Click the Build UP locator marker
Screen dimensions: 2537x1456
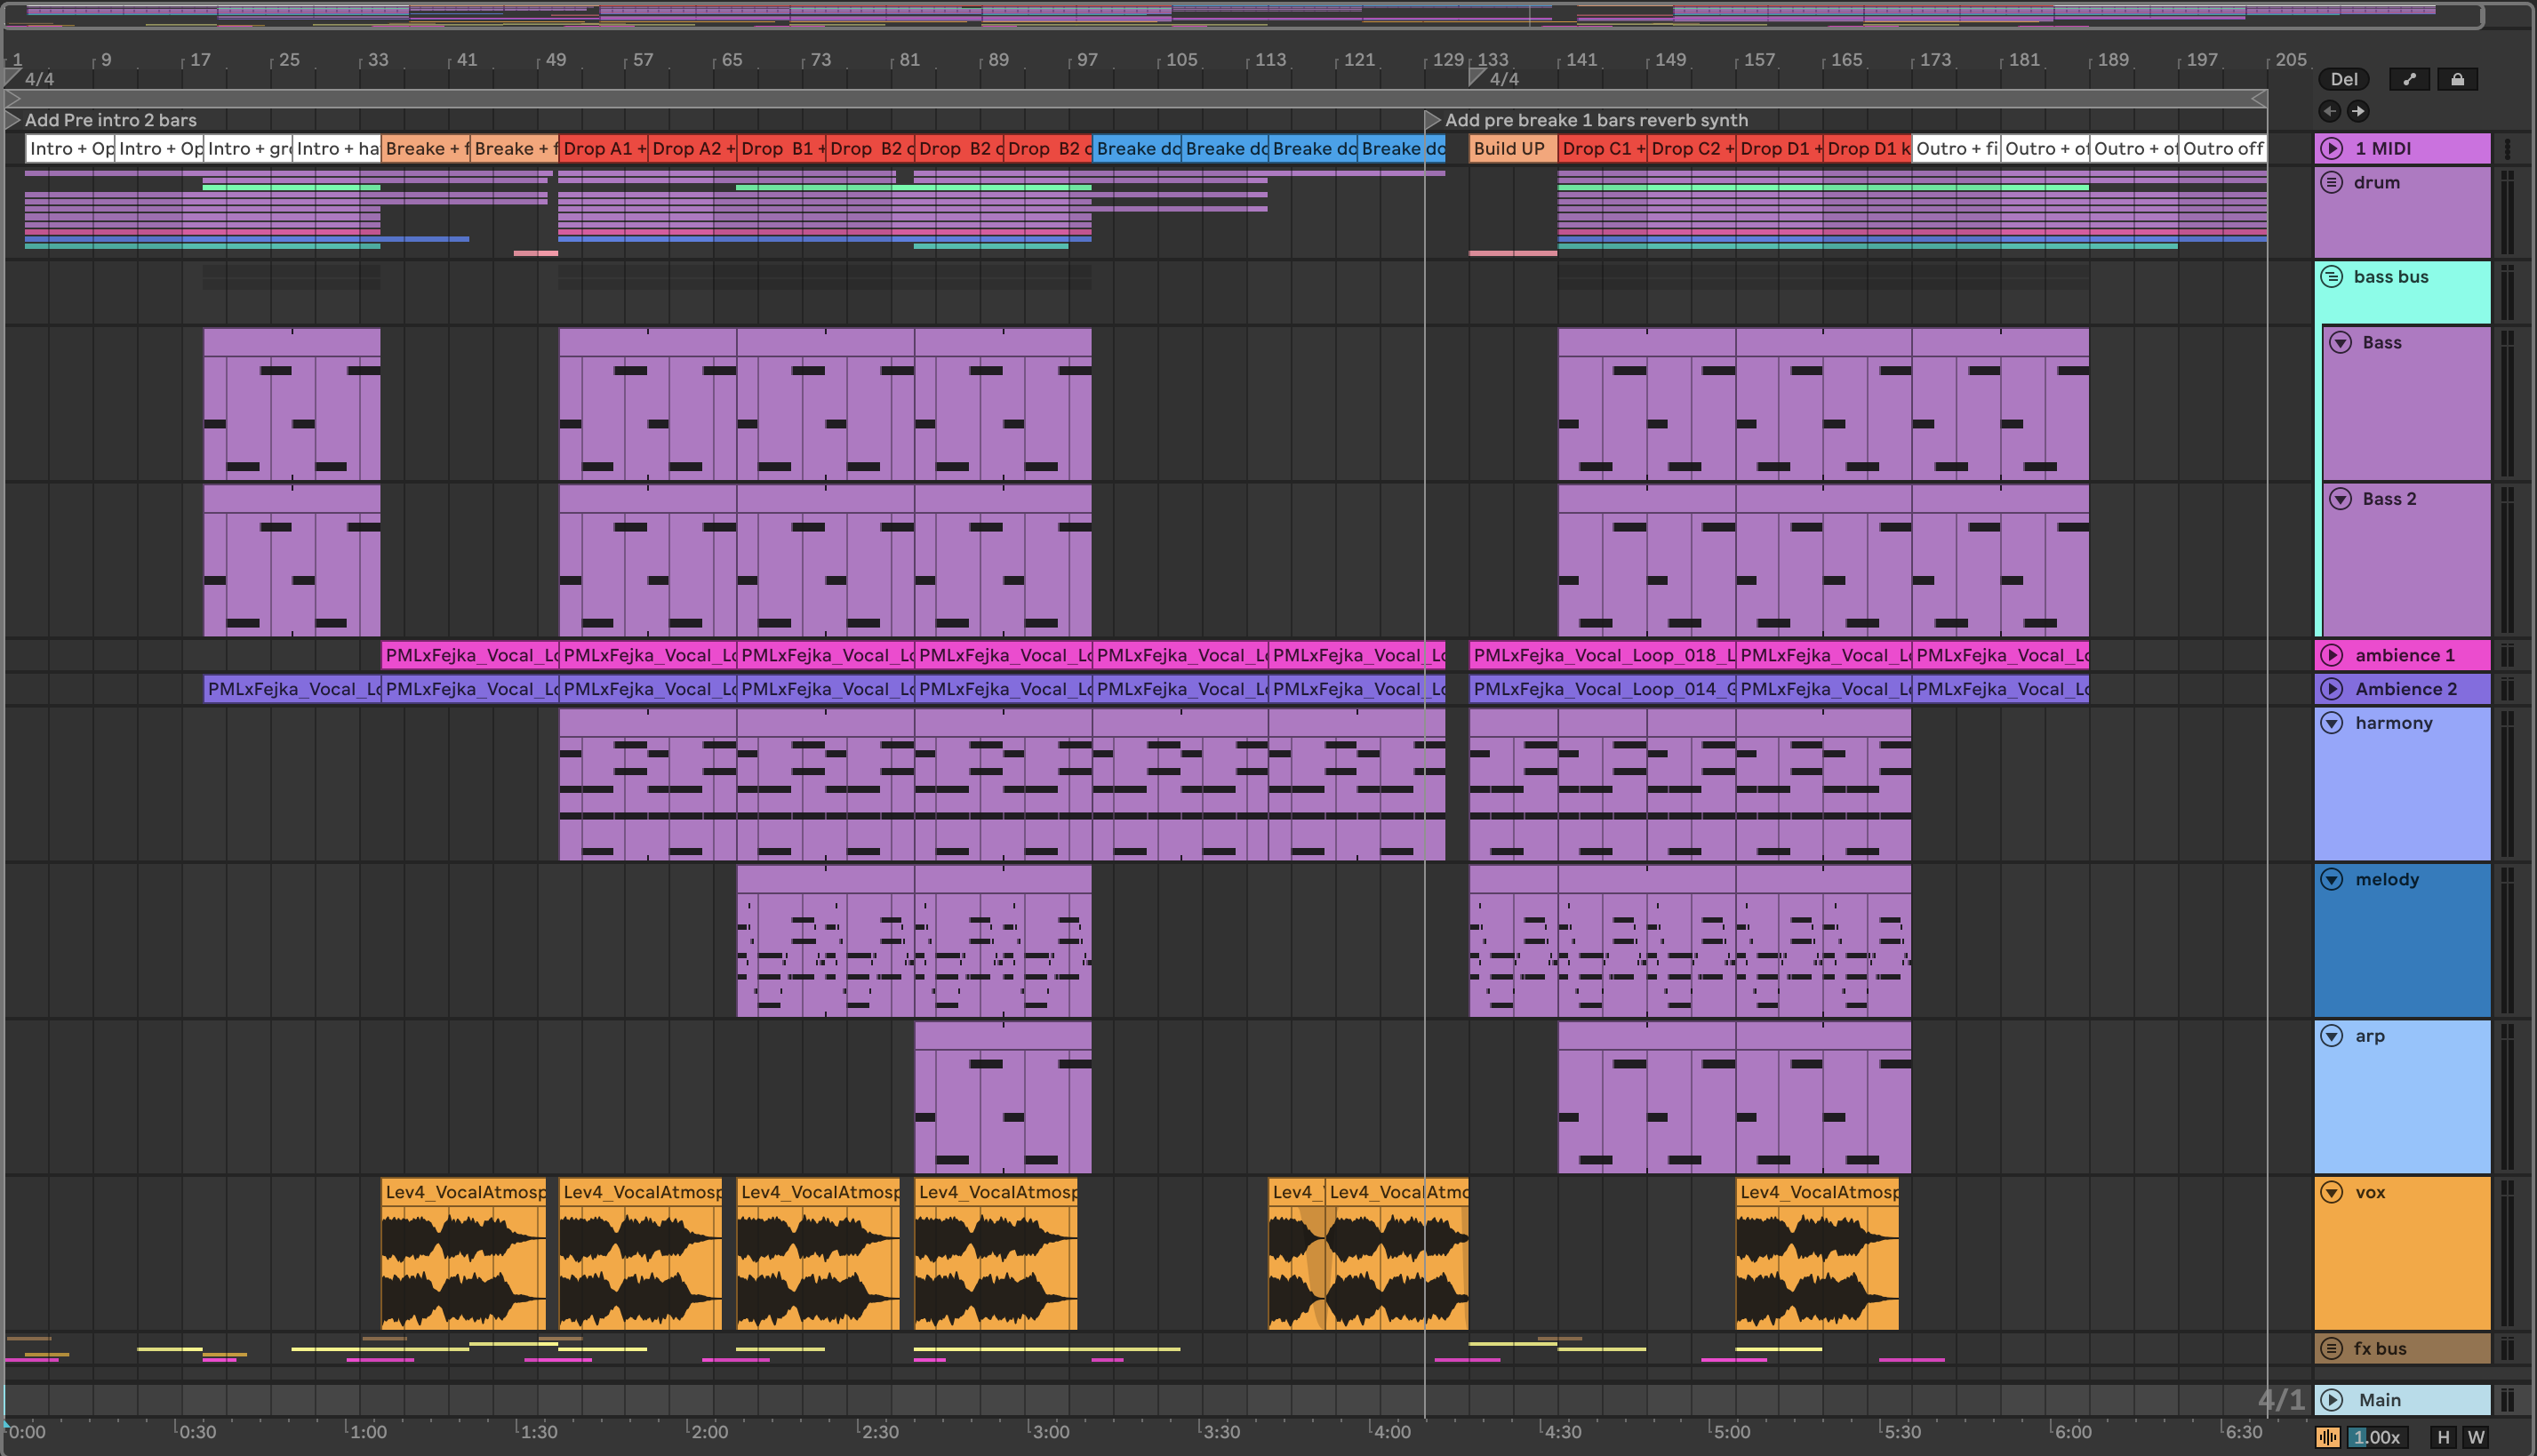1509,148
